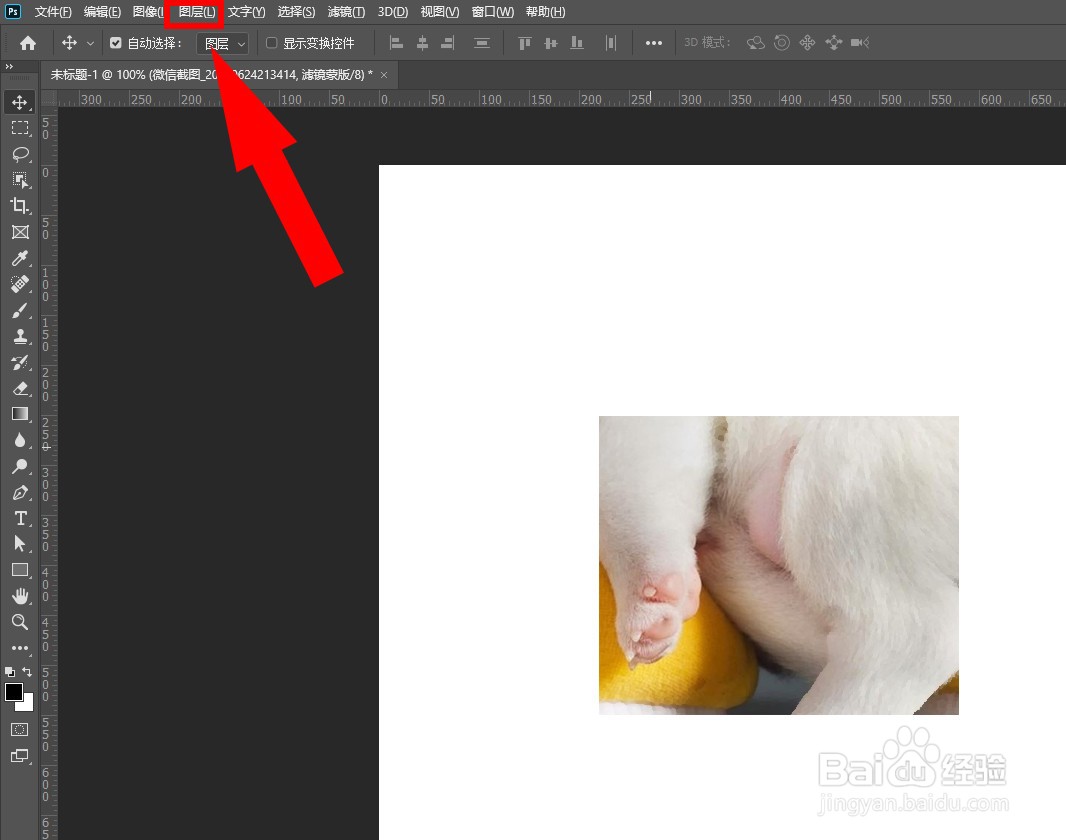Open the 图像 menu
Image resolution: width=1066 pixels, height=840 pixels.
(148, 12)
